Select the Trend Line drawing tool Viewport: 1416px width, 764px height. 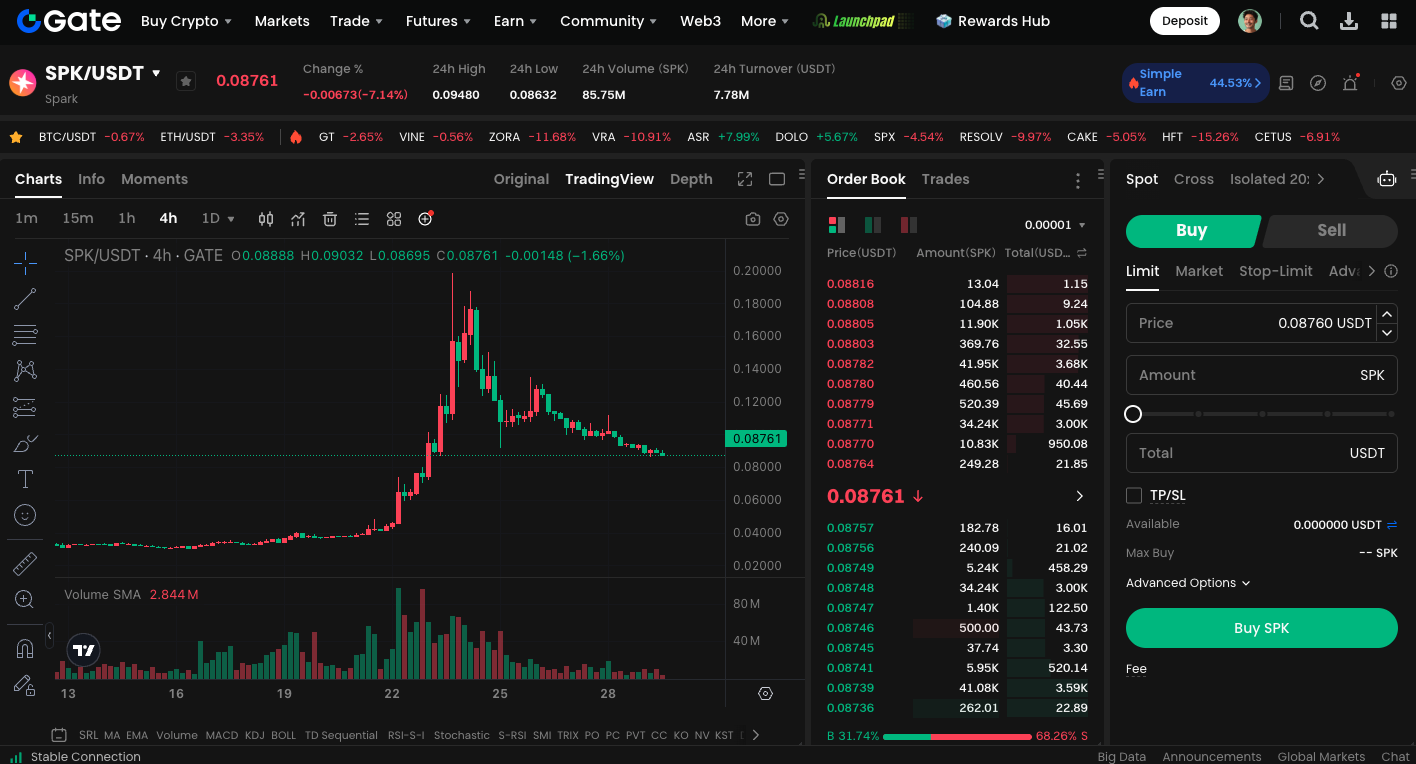25,298
